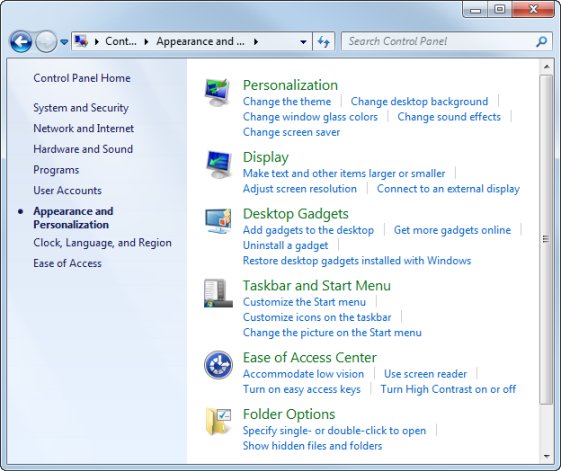Image resolution: width=561 pixels, height=471 pixels.
Task: Click Show hidden files and folders
Action: 312,446
